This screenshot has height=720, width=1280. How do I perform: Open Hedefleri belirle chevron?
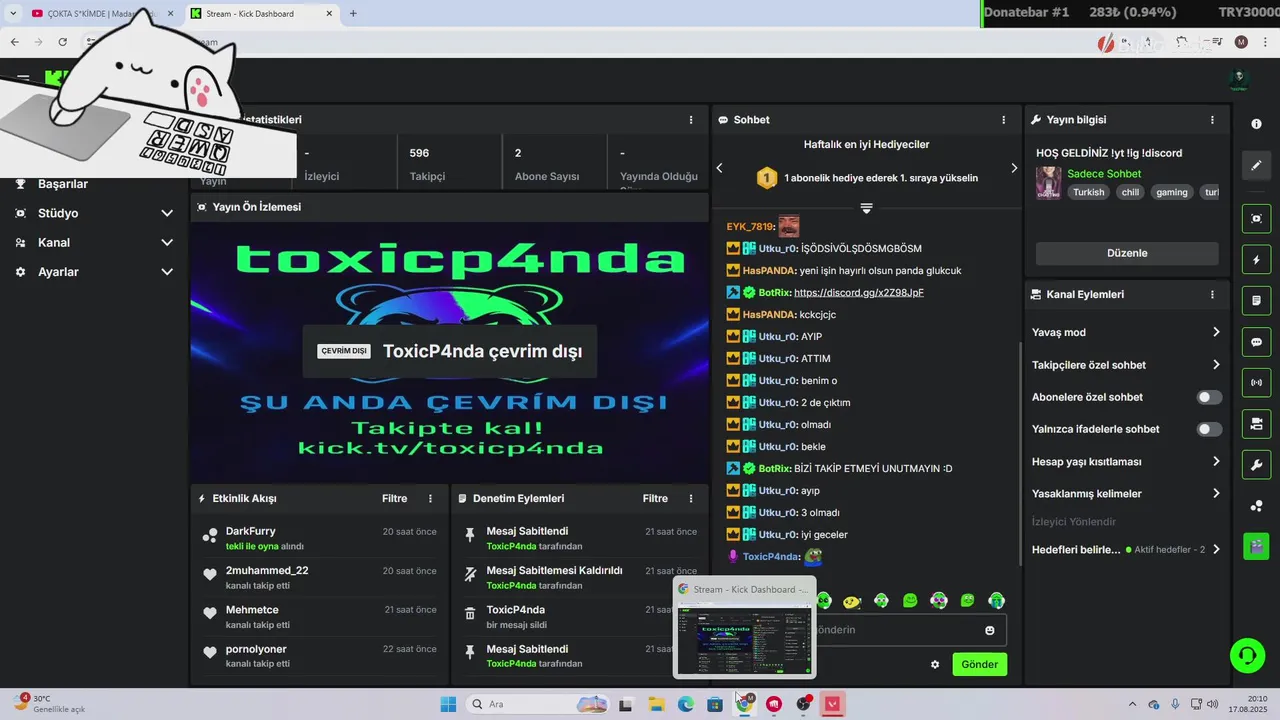tap(1216, 549)
